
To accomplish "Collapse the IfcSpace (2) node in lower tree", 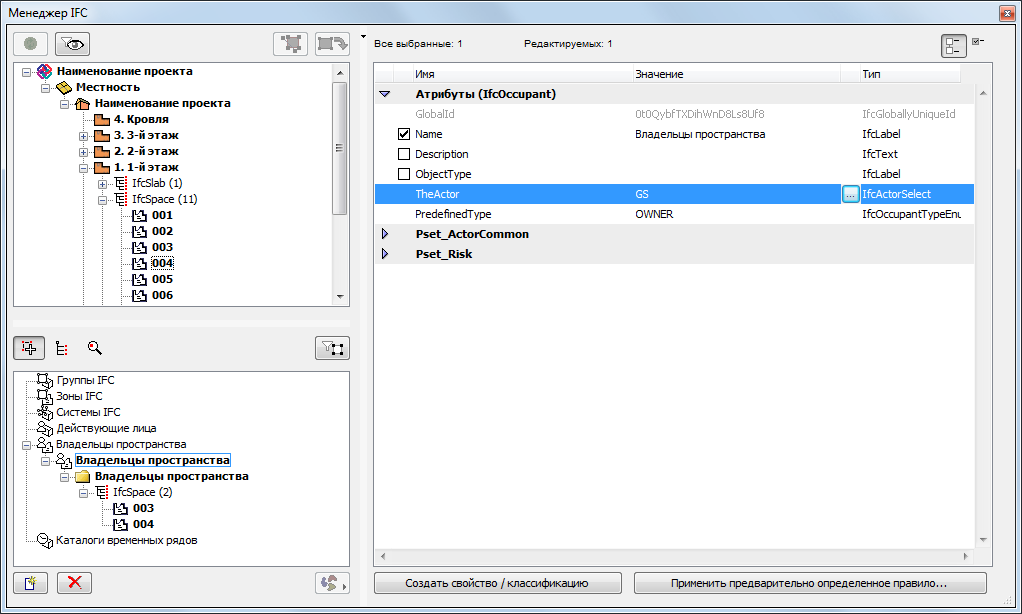I will 83,493.
